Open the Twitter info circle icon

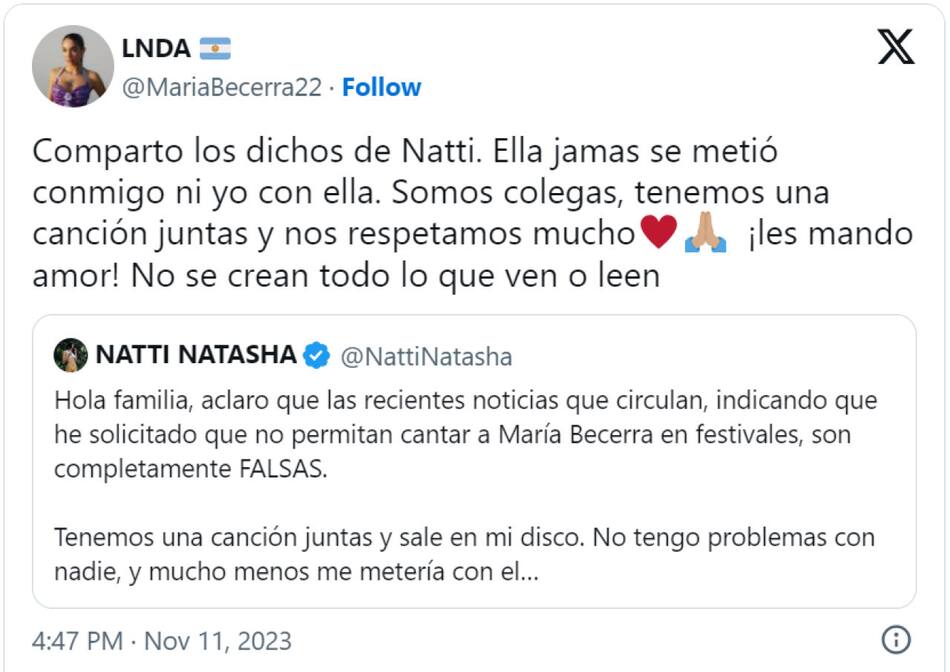pos(895,639)
